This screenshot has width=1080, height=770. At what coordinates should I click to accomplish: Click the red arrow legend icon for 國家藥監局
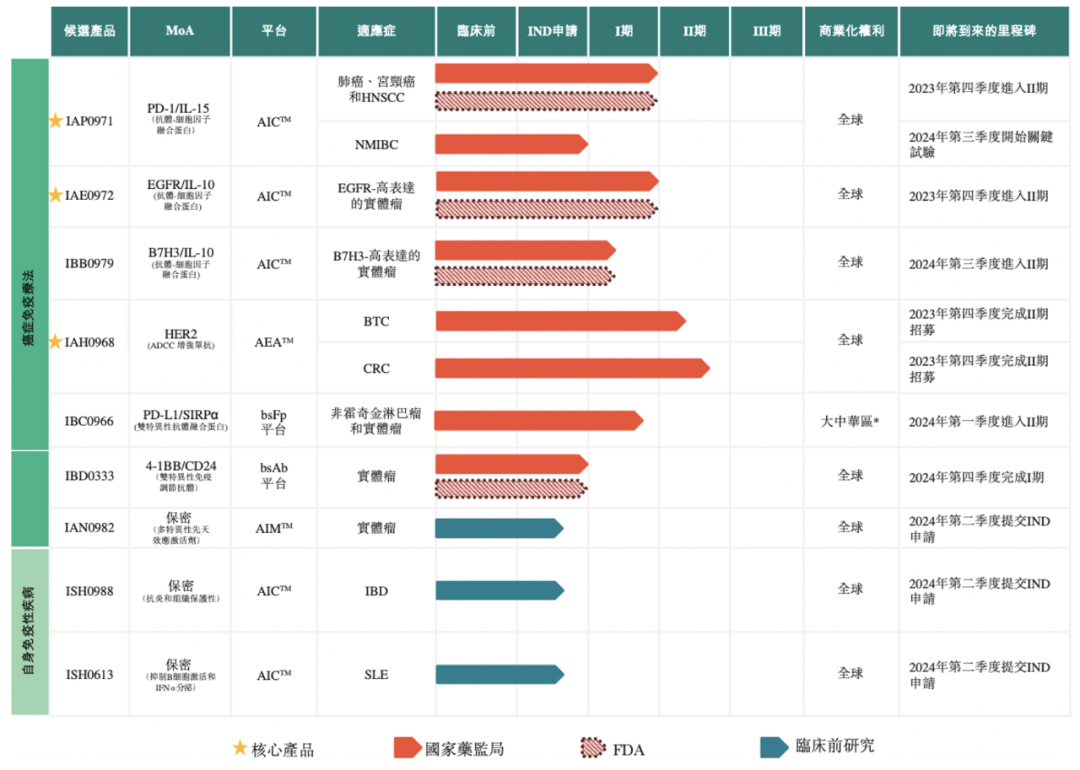(407, 748)
